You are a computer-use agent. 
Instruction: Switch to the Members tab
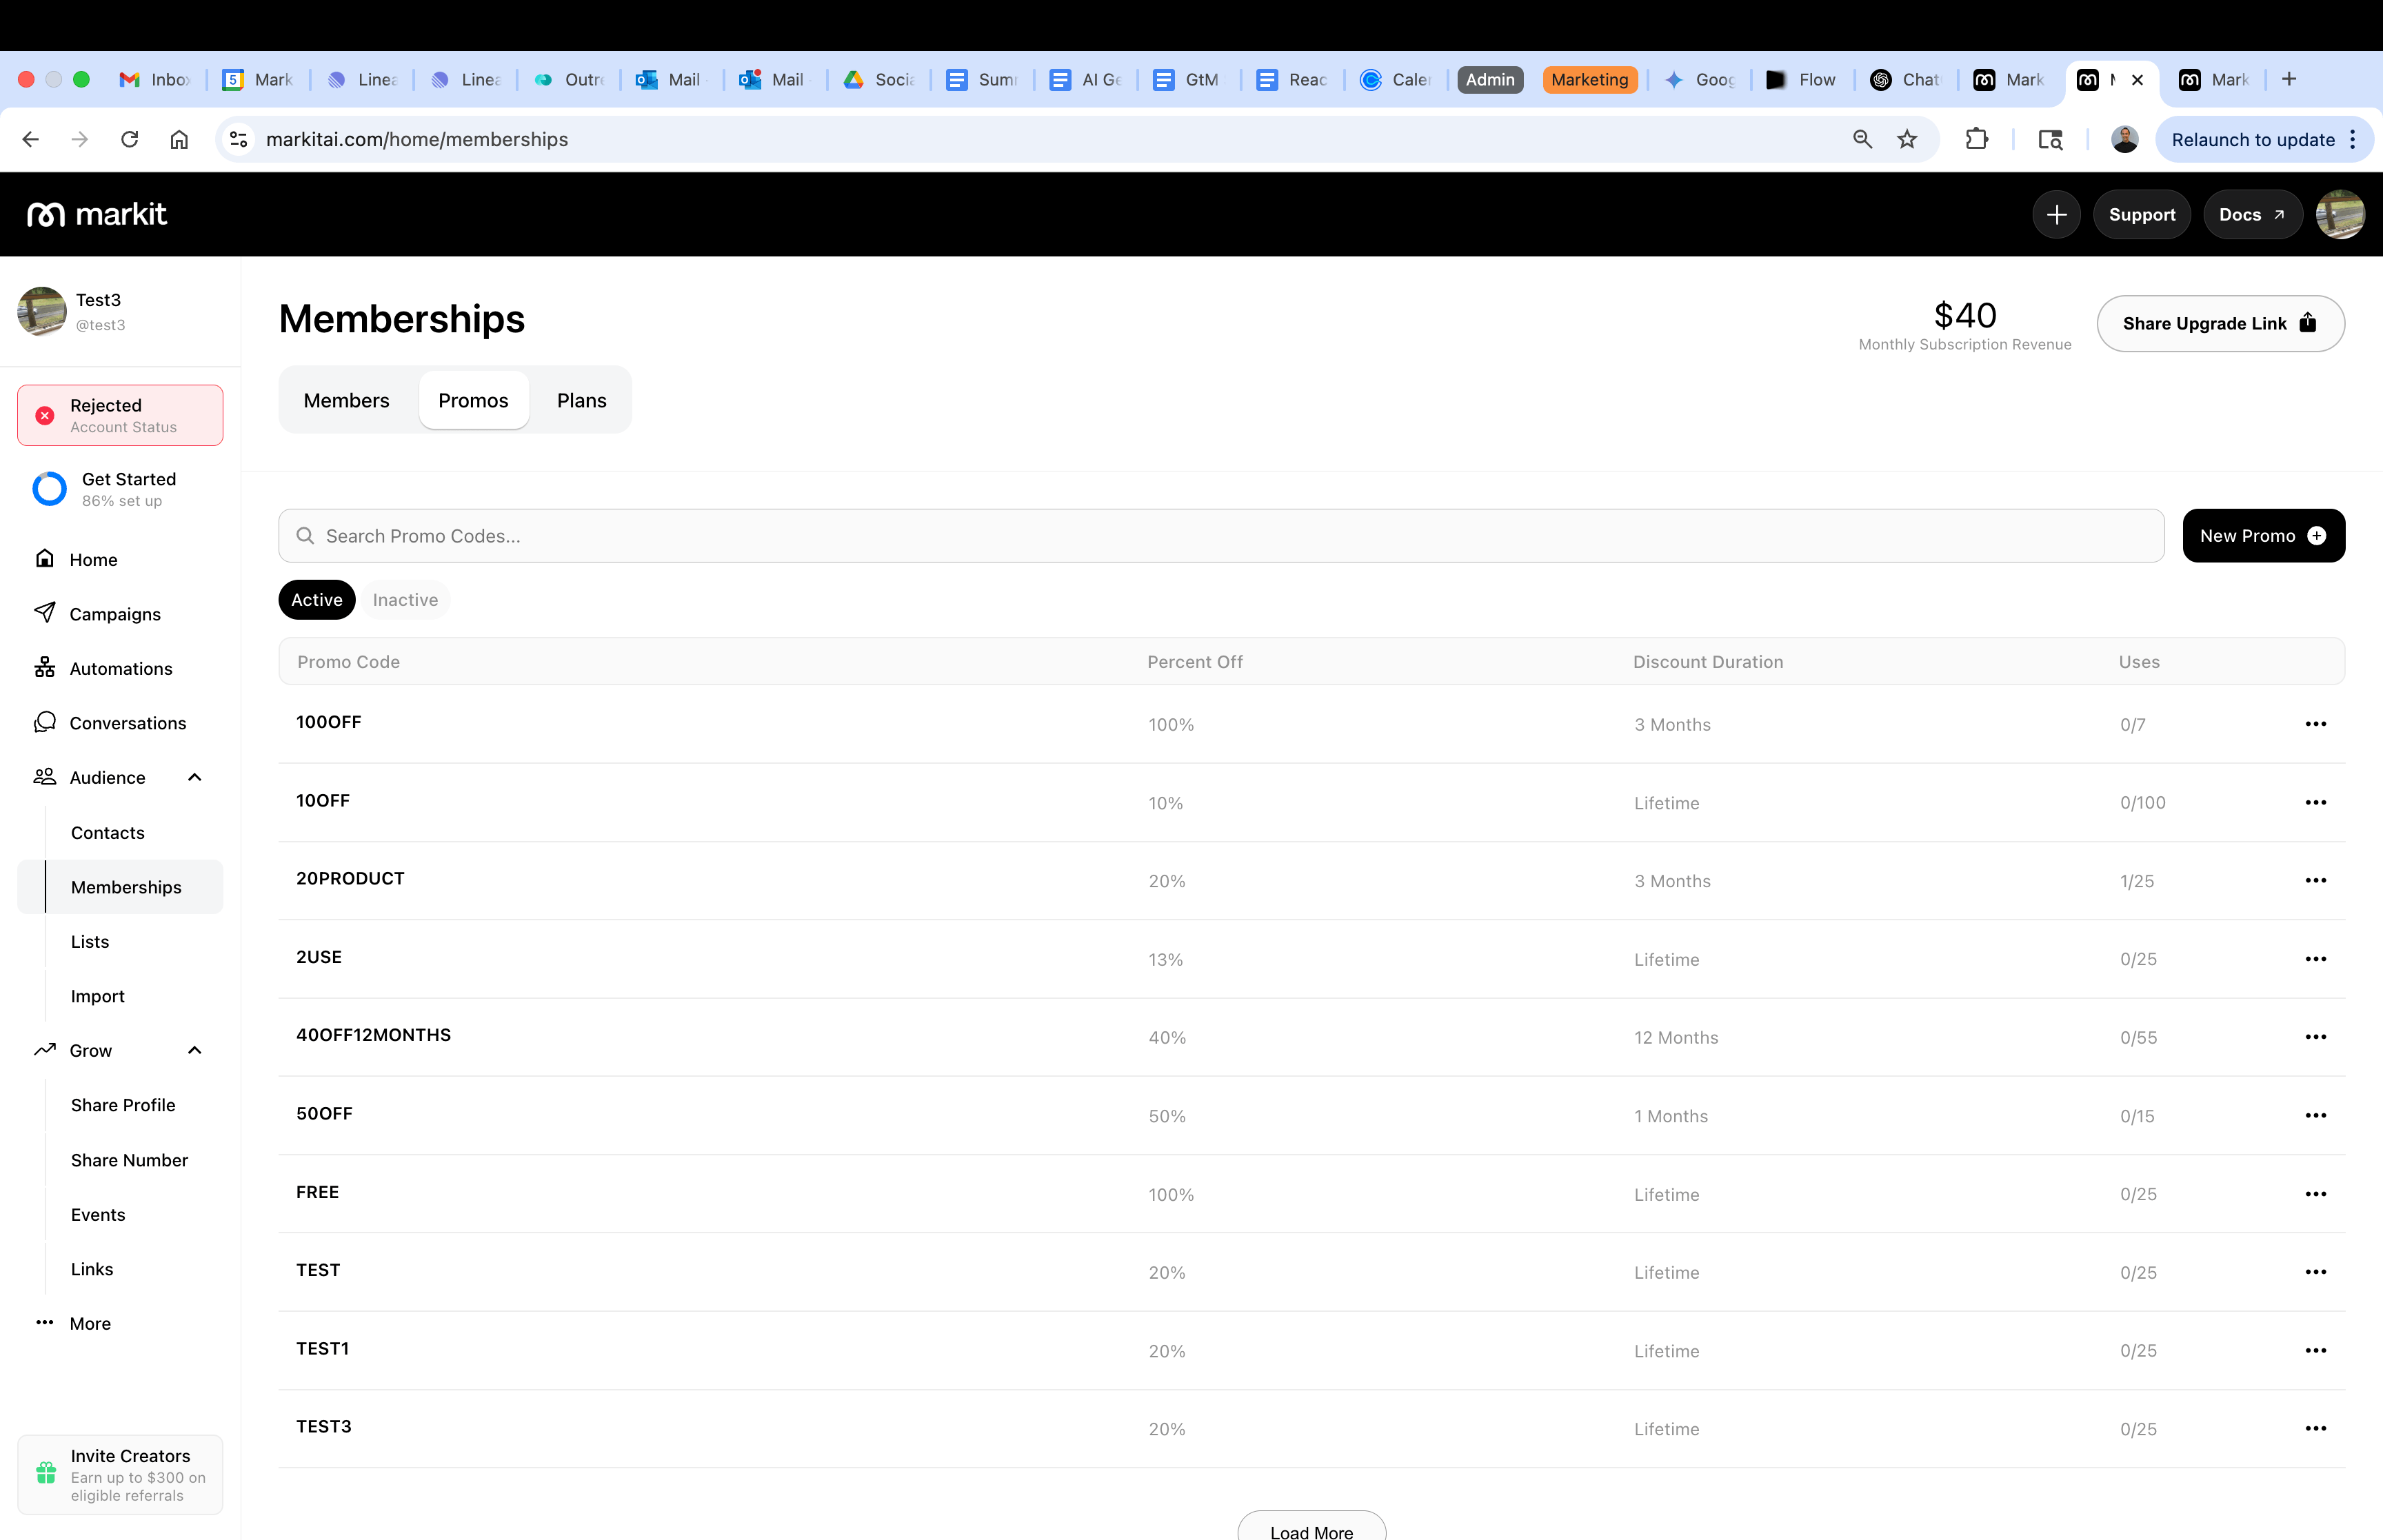point(346,400)
